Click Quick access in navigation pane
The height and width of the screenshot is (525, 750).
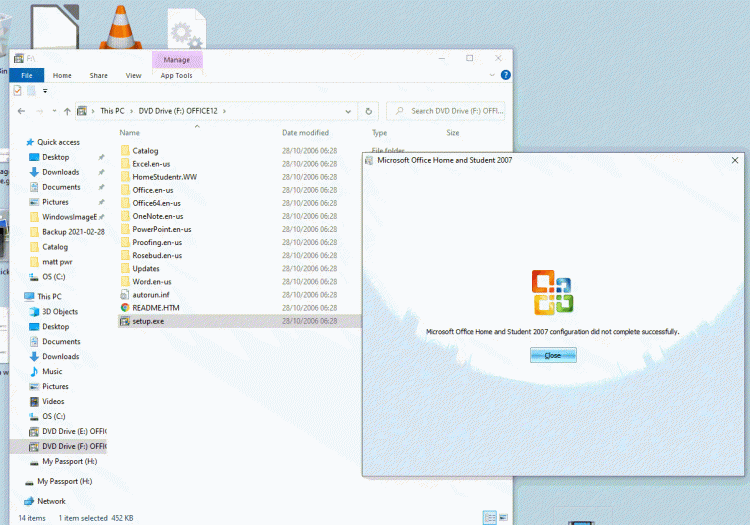tap(58, 142)
